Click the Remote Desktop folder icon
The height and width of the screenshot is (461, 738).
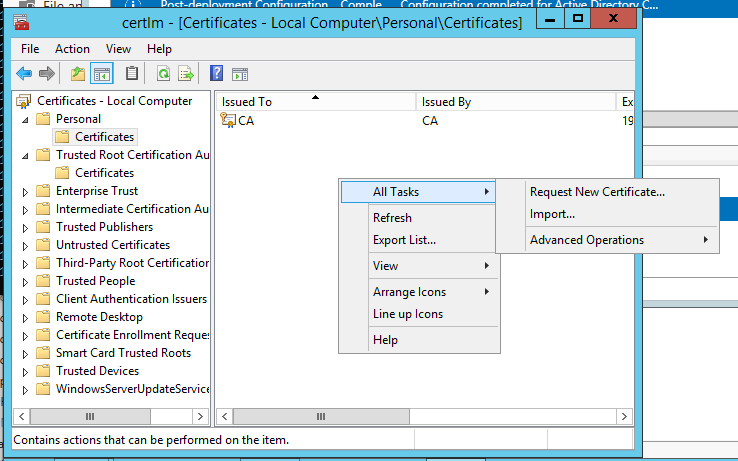click(43, 317)
